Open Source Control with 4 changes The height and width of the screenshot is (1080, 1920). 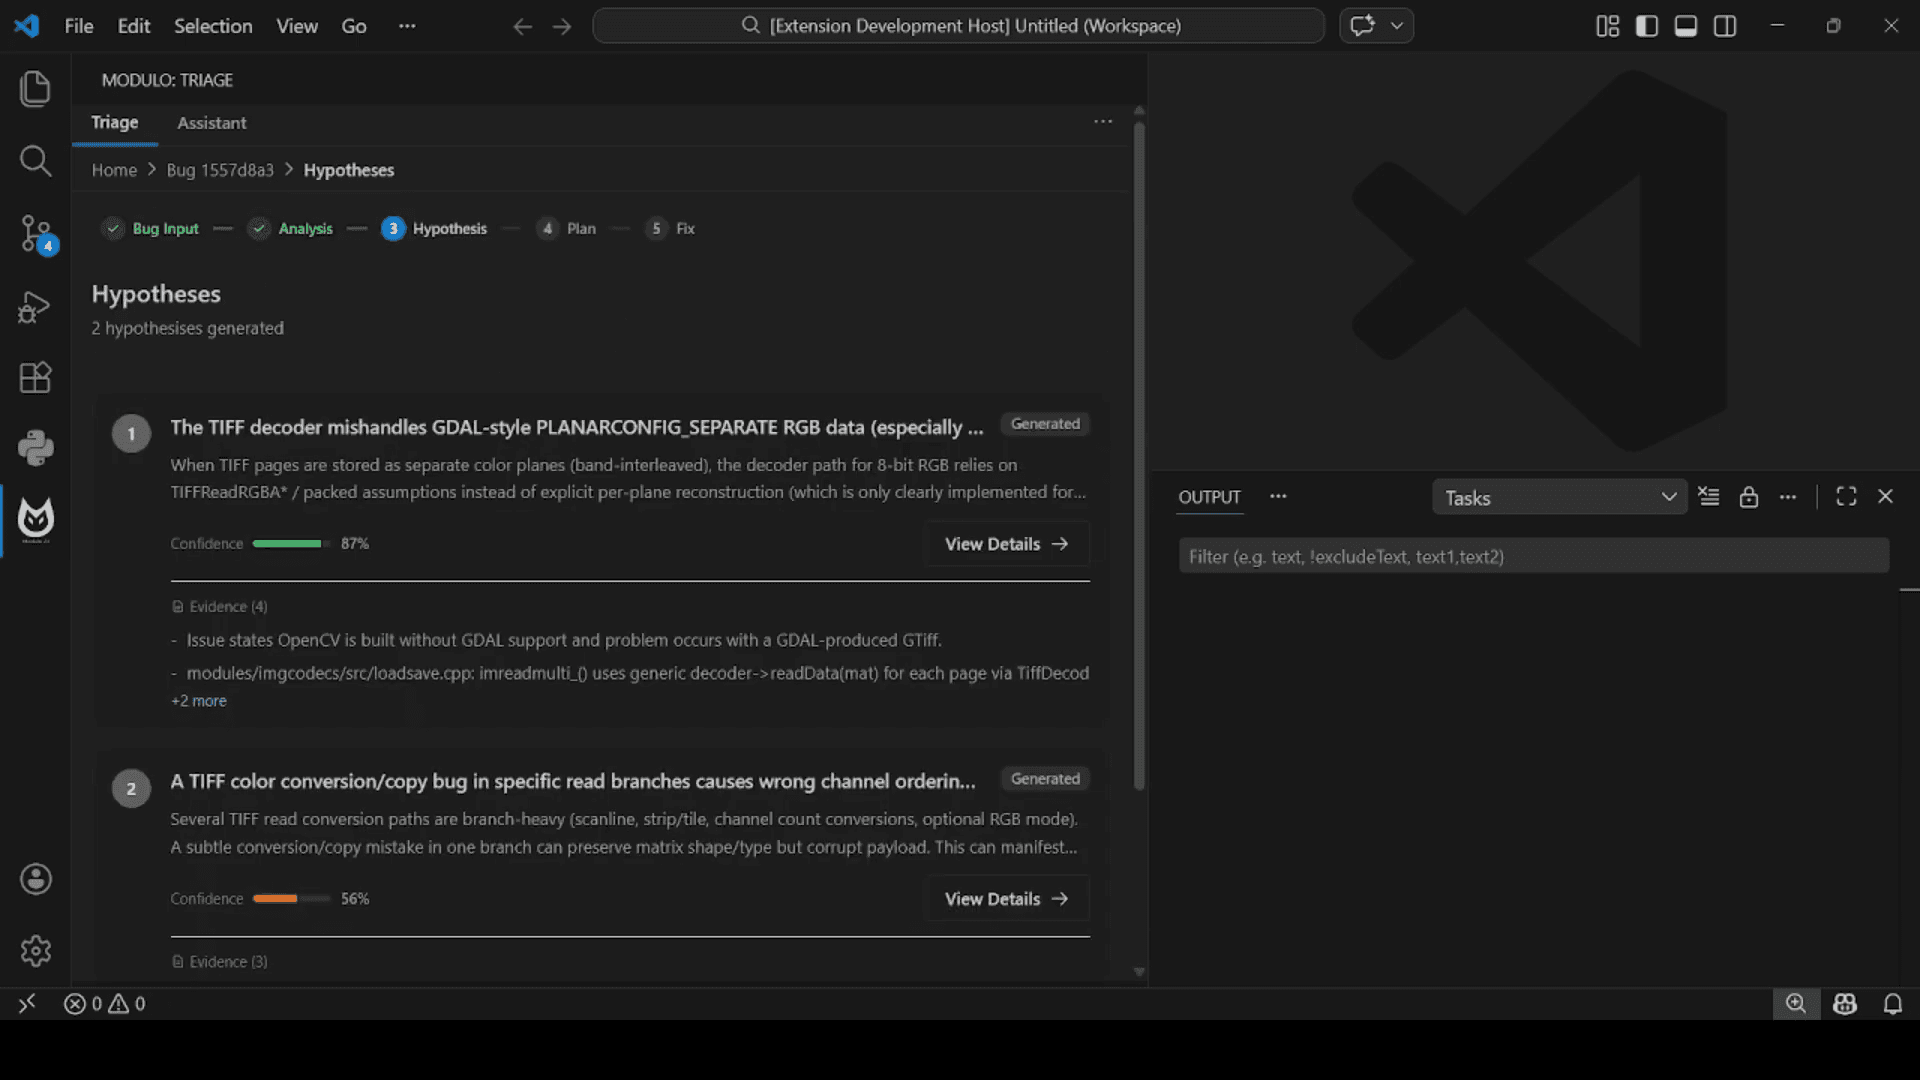(36, 234)
